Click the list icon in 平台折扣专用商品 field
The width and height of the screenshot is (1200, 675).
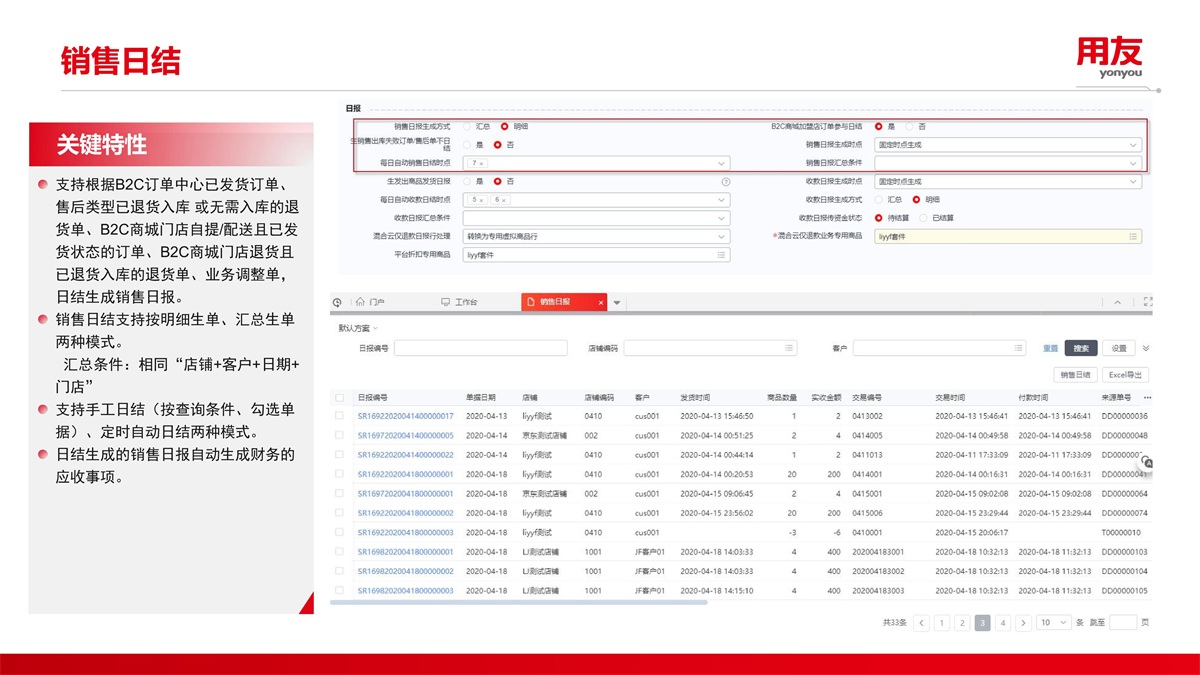click(x=721, y=255)
